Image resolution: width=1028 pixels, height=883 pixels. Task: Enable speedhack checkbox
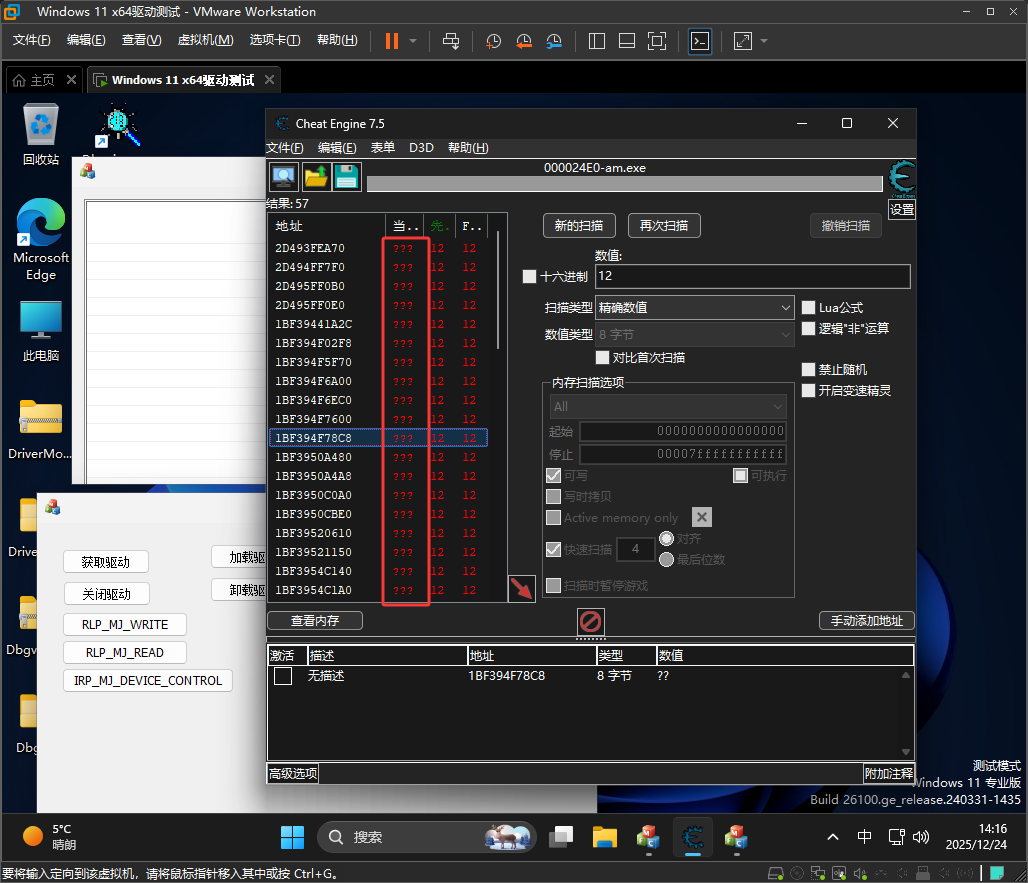point(808,391)
